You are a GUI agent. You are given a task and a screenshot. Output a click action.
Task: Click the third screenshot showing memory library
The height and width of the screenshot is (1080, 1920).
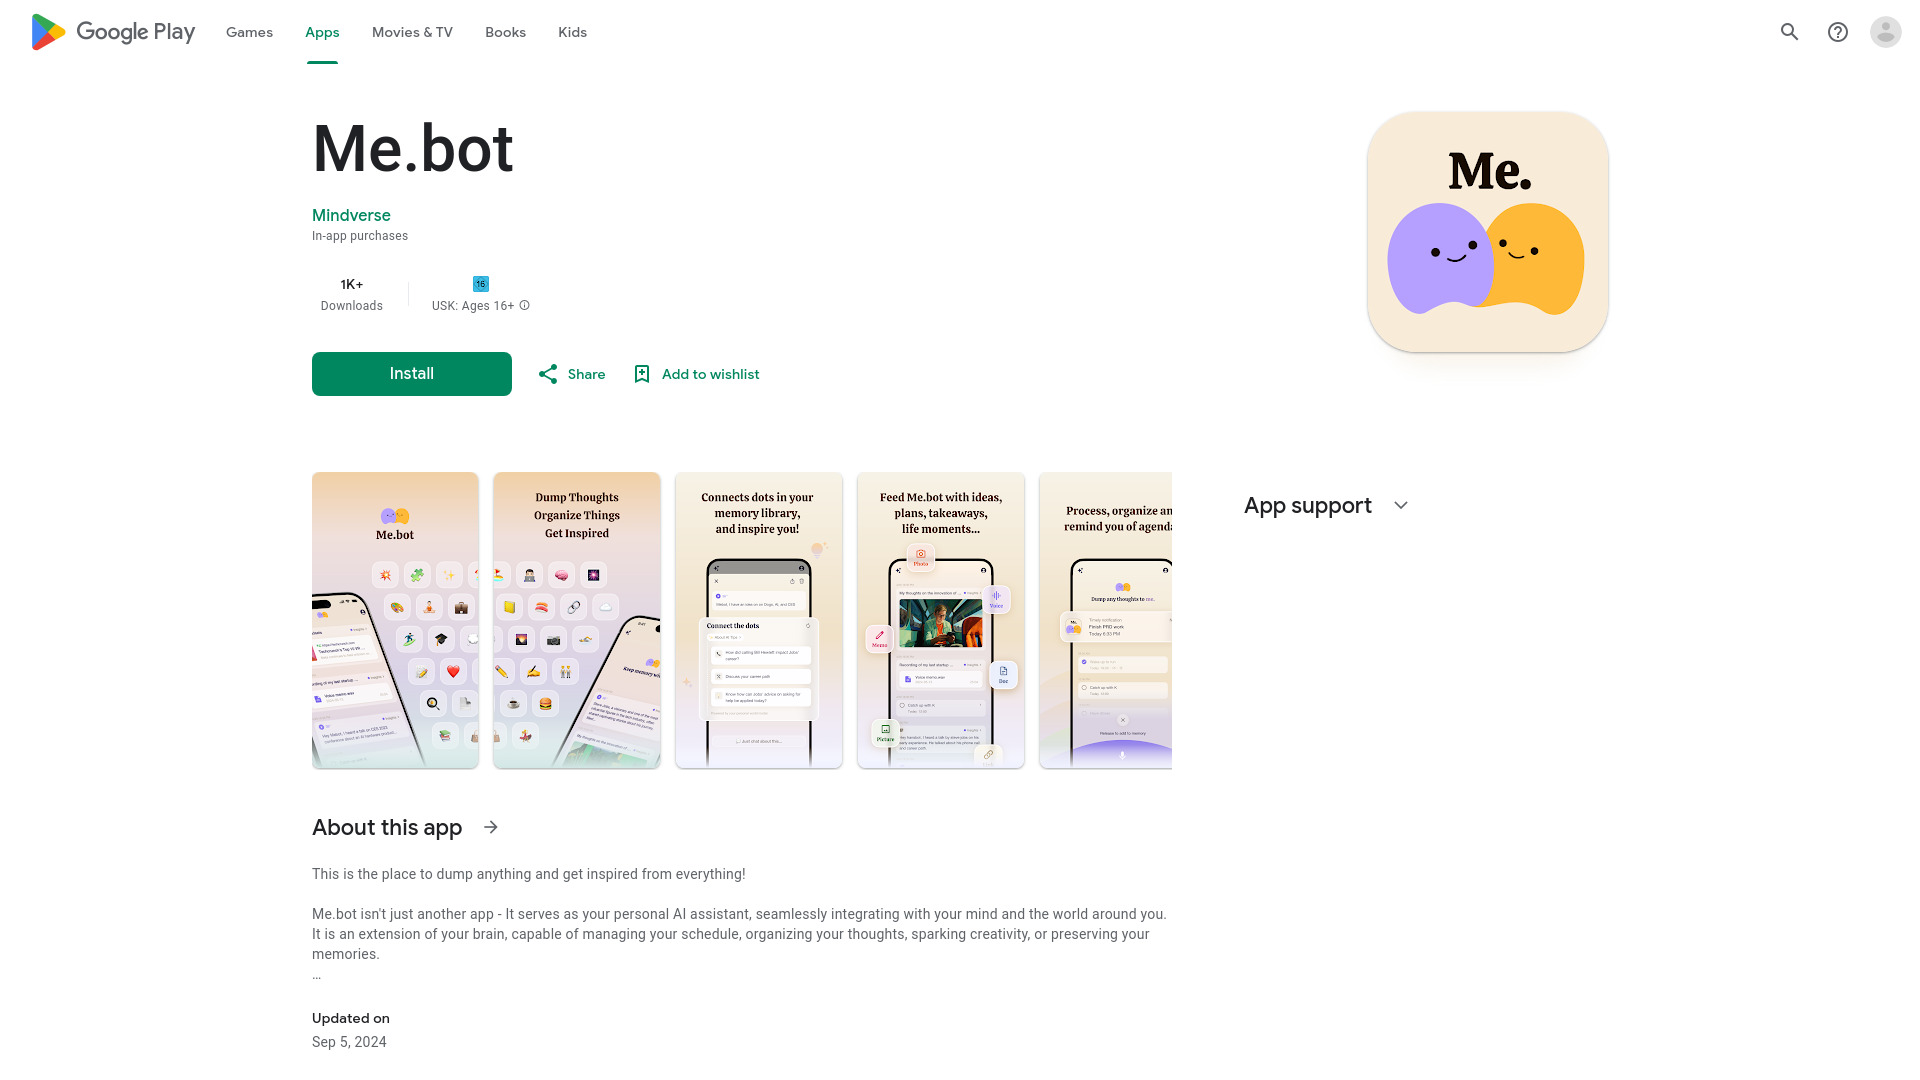(758, 620)
